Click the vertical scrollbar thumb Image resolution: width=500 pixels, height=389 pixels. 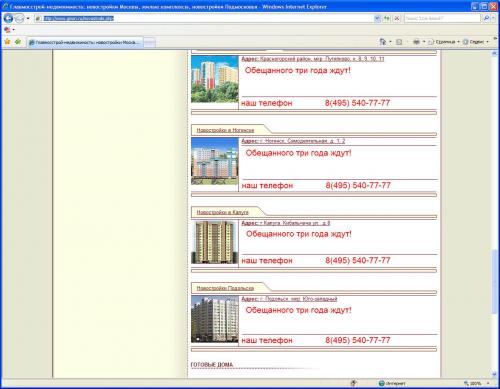[494, 282]
